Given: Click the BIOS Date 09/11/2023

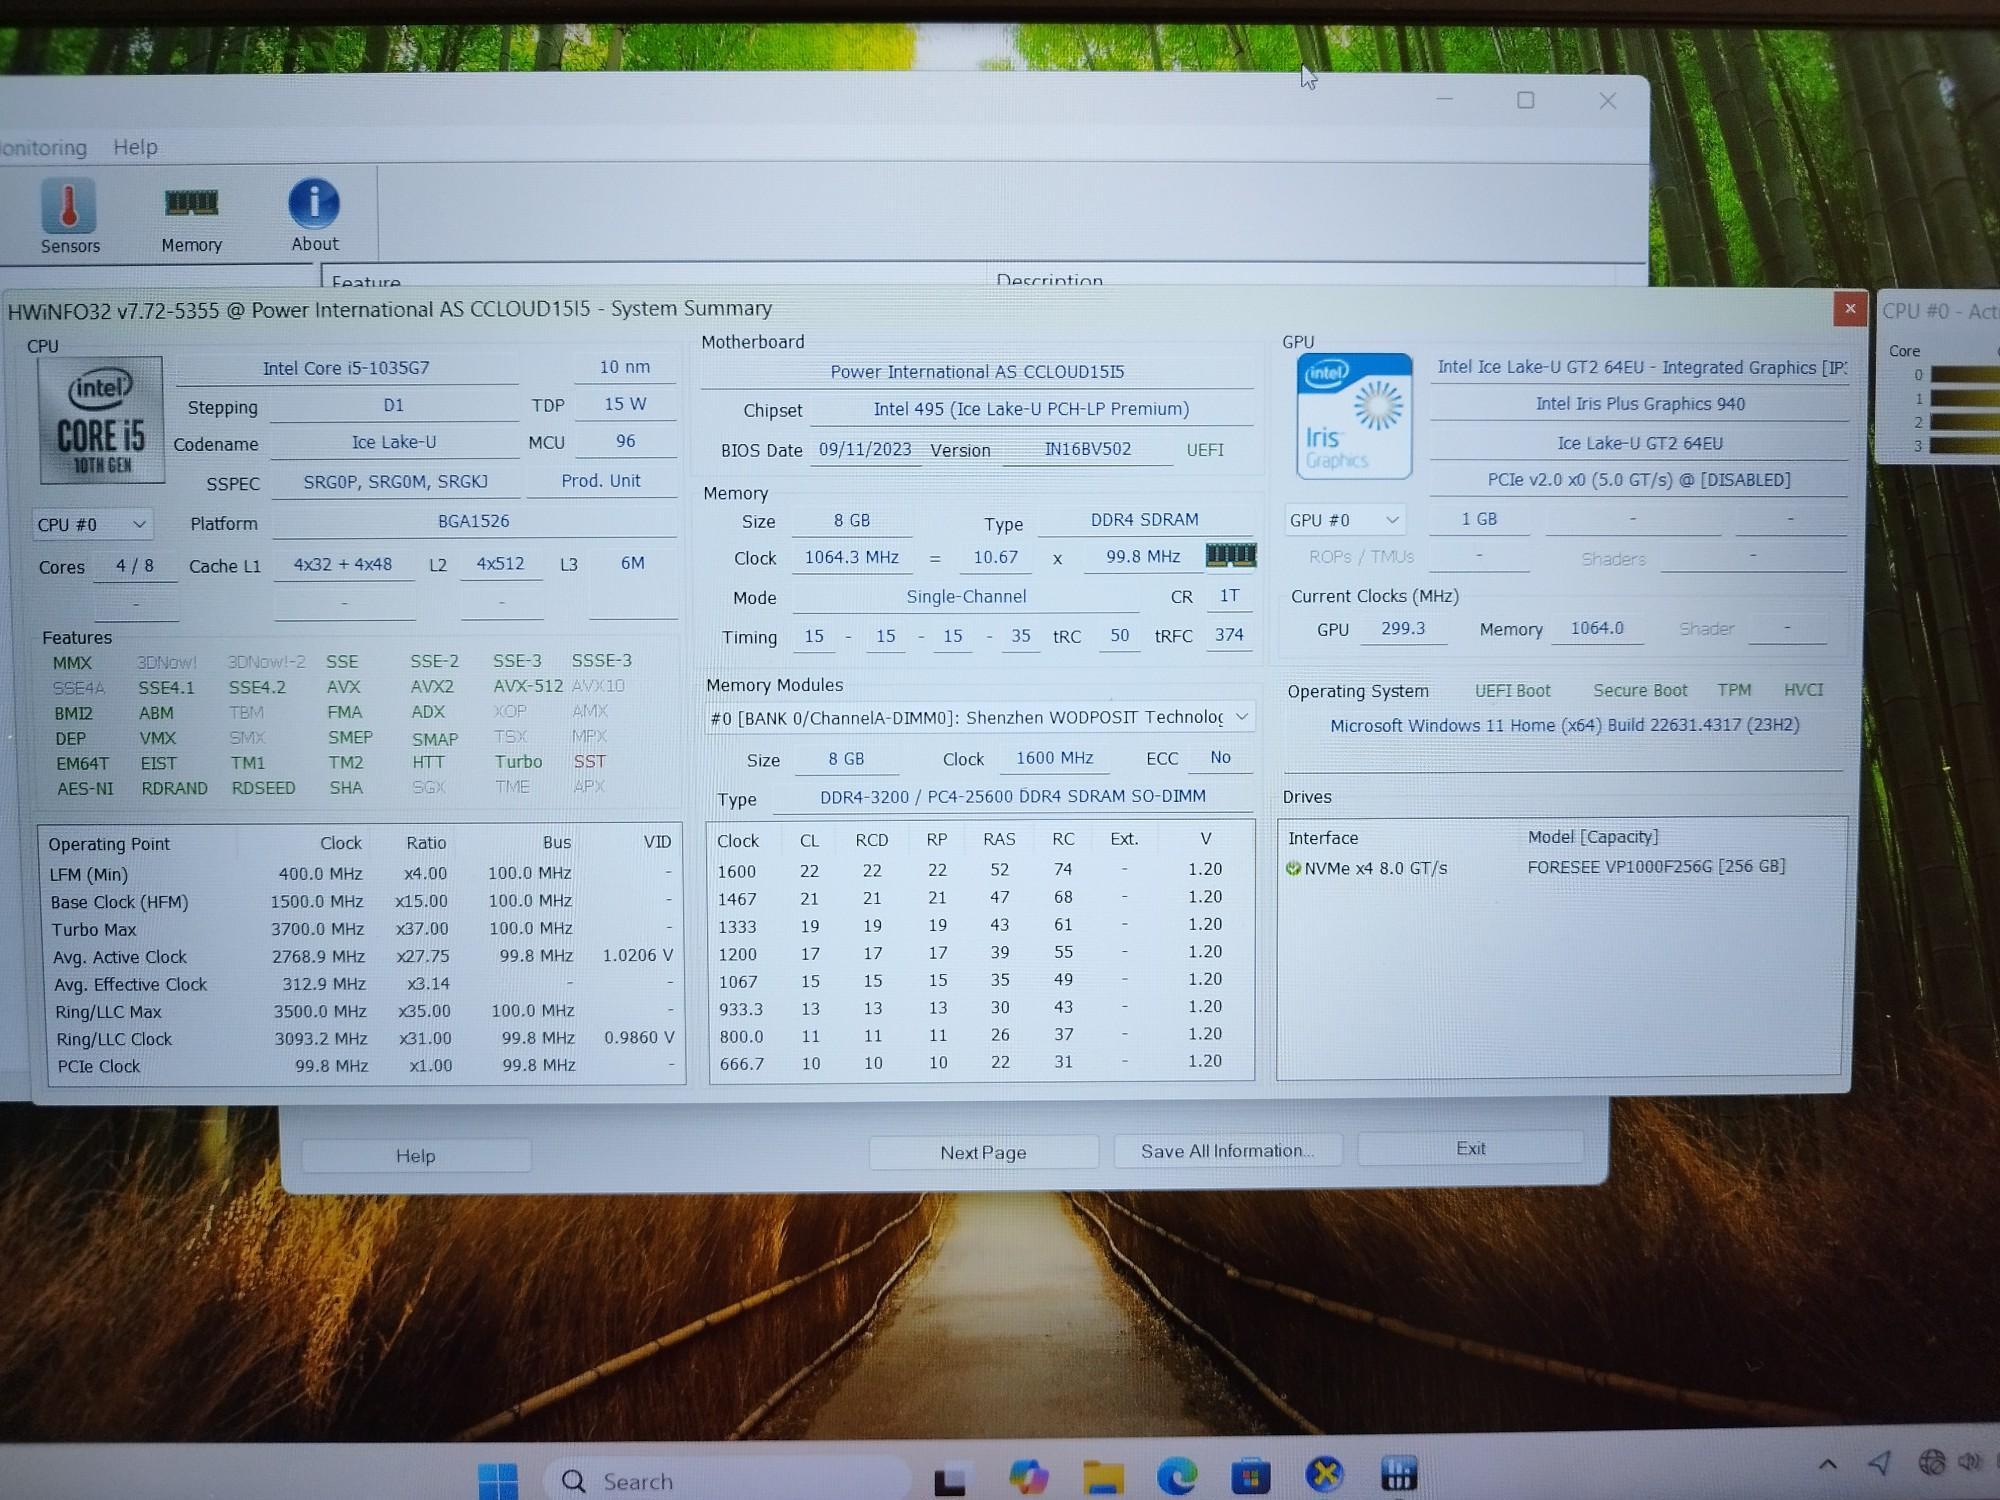Looking at the screenshot, I should pyautogui.click(x=865, y=450).
